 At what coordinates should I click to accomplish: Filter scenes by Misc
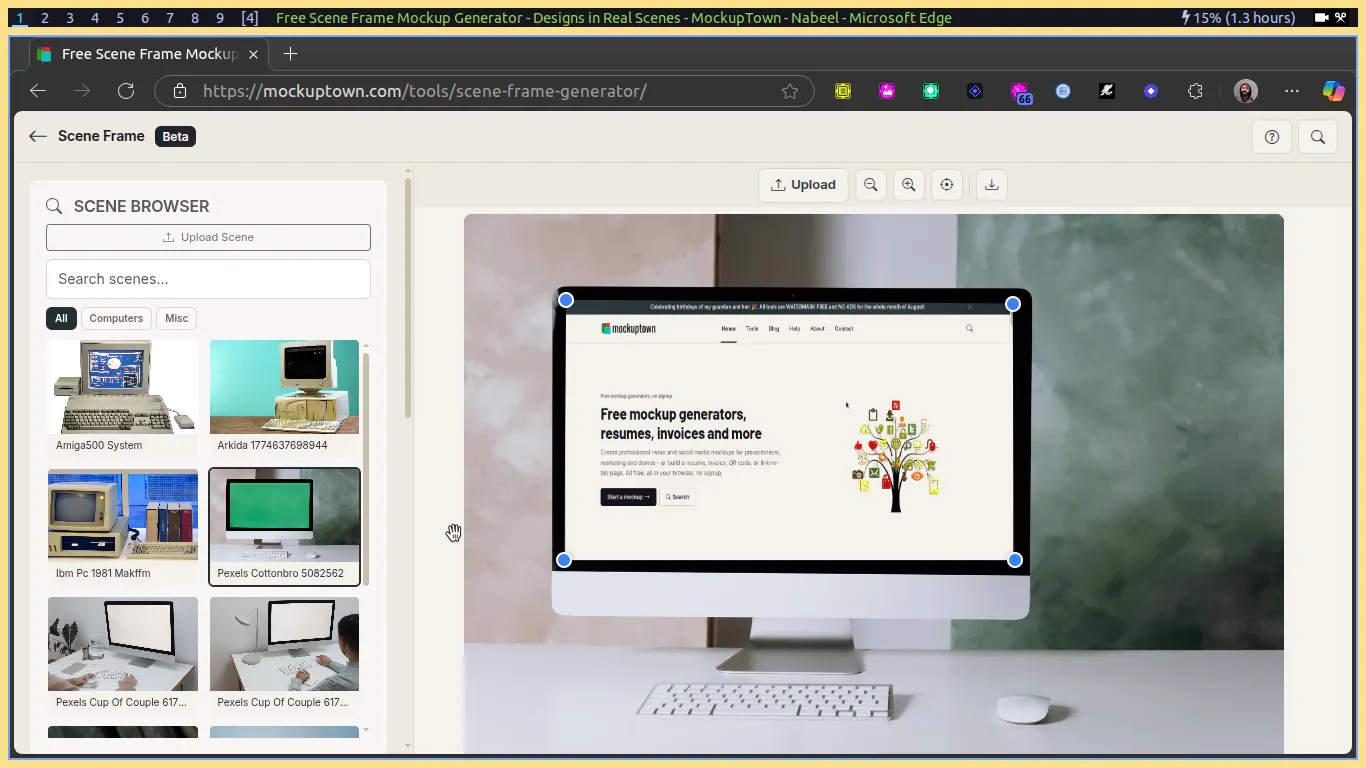(176, 318)
